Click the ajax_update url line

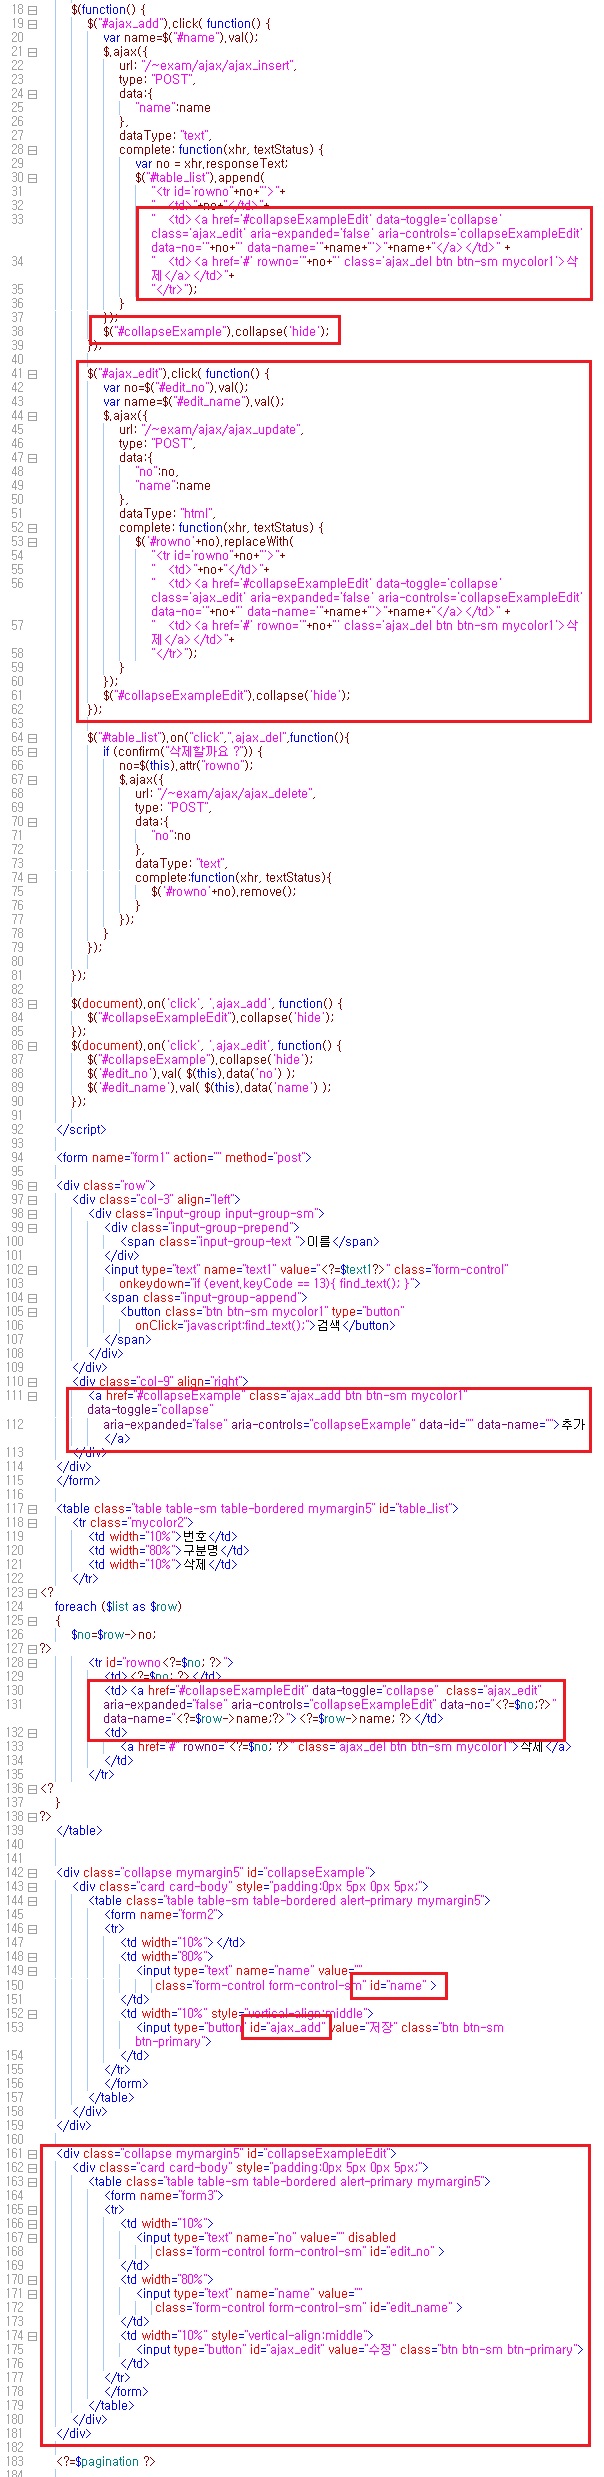(x=211, y=430)
